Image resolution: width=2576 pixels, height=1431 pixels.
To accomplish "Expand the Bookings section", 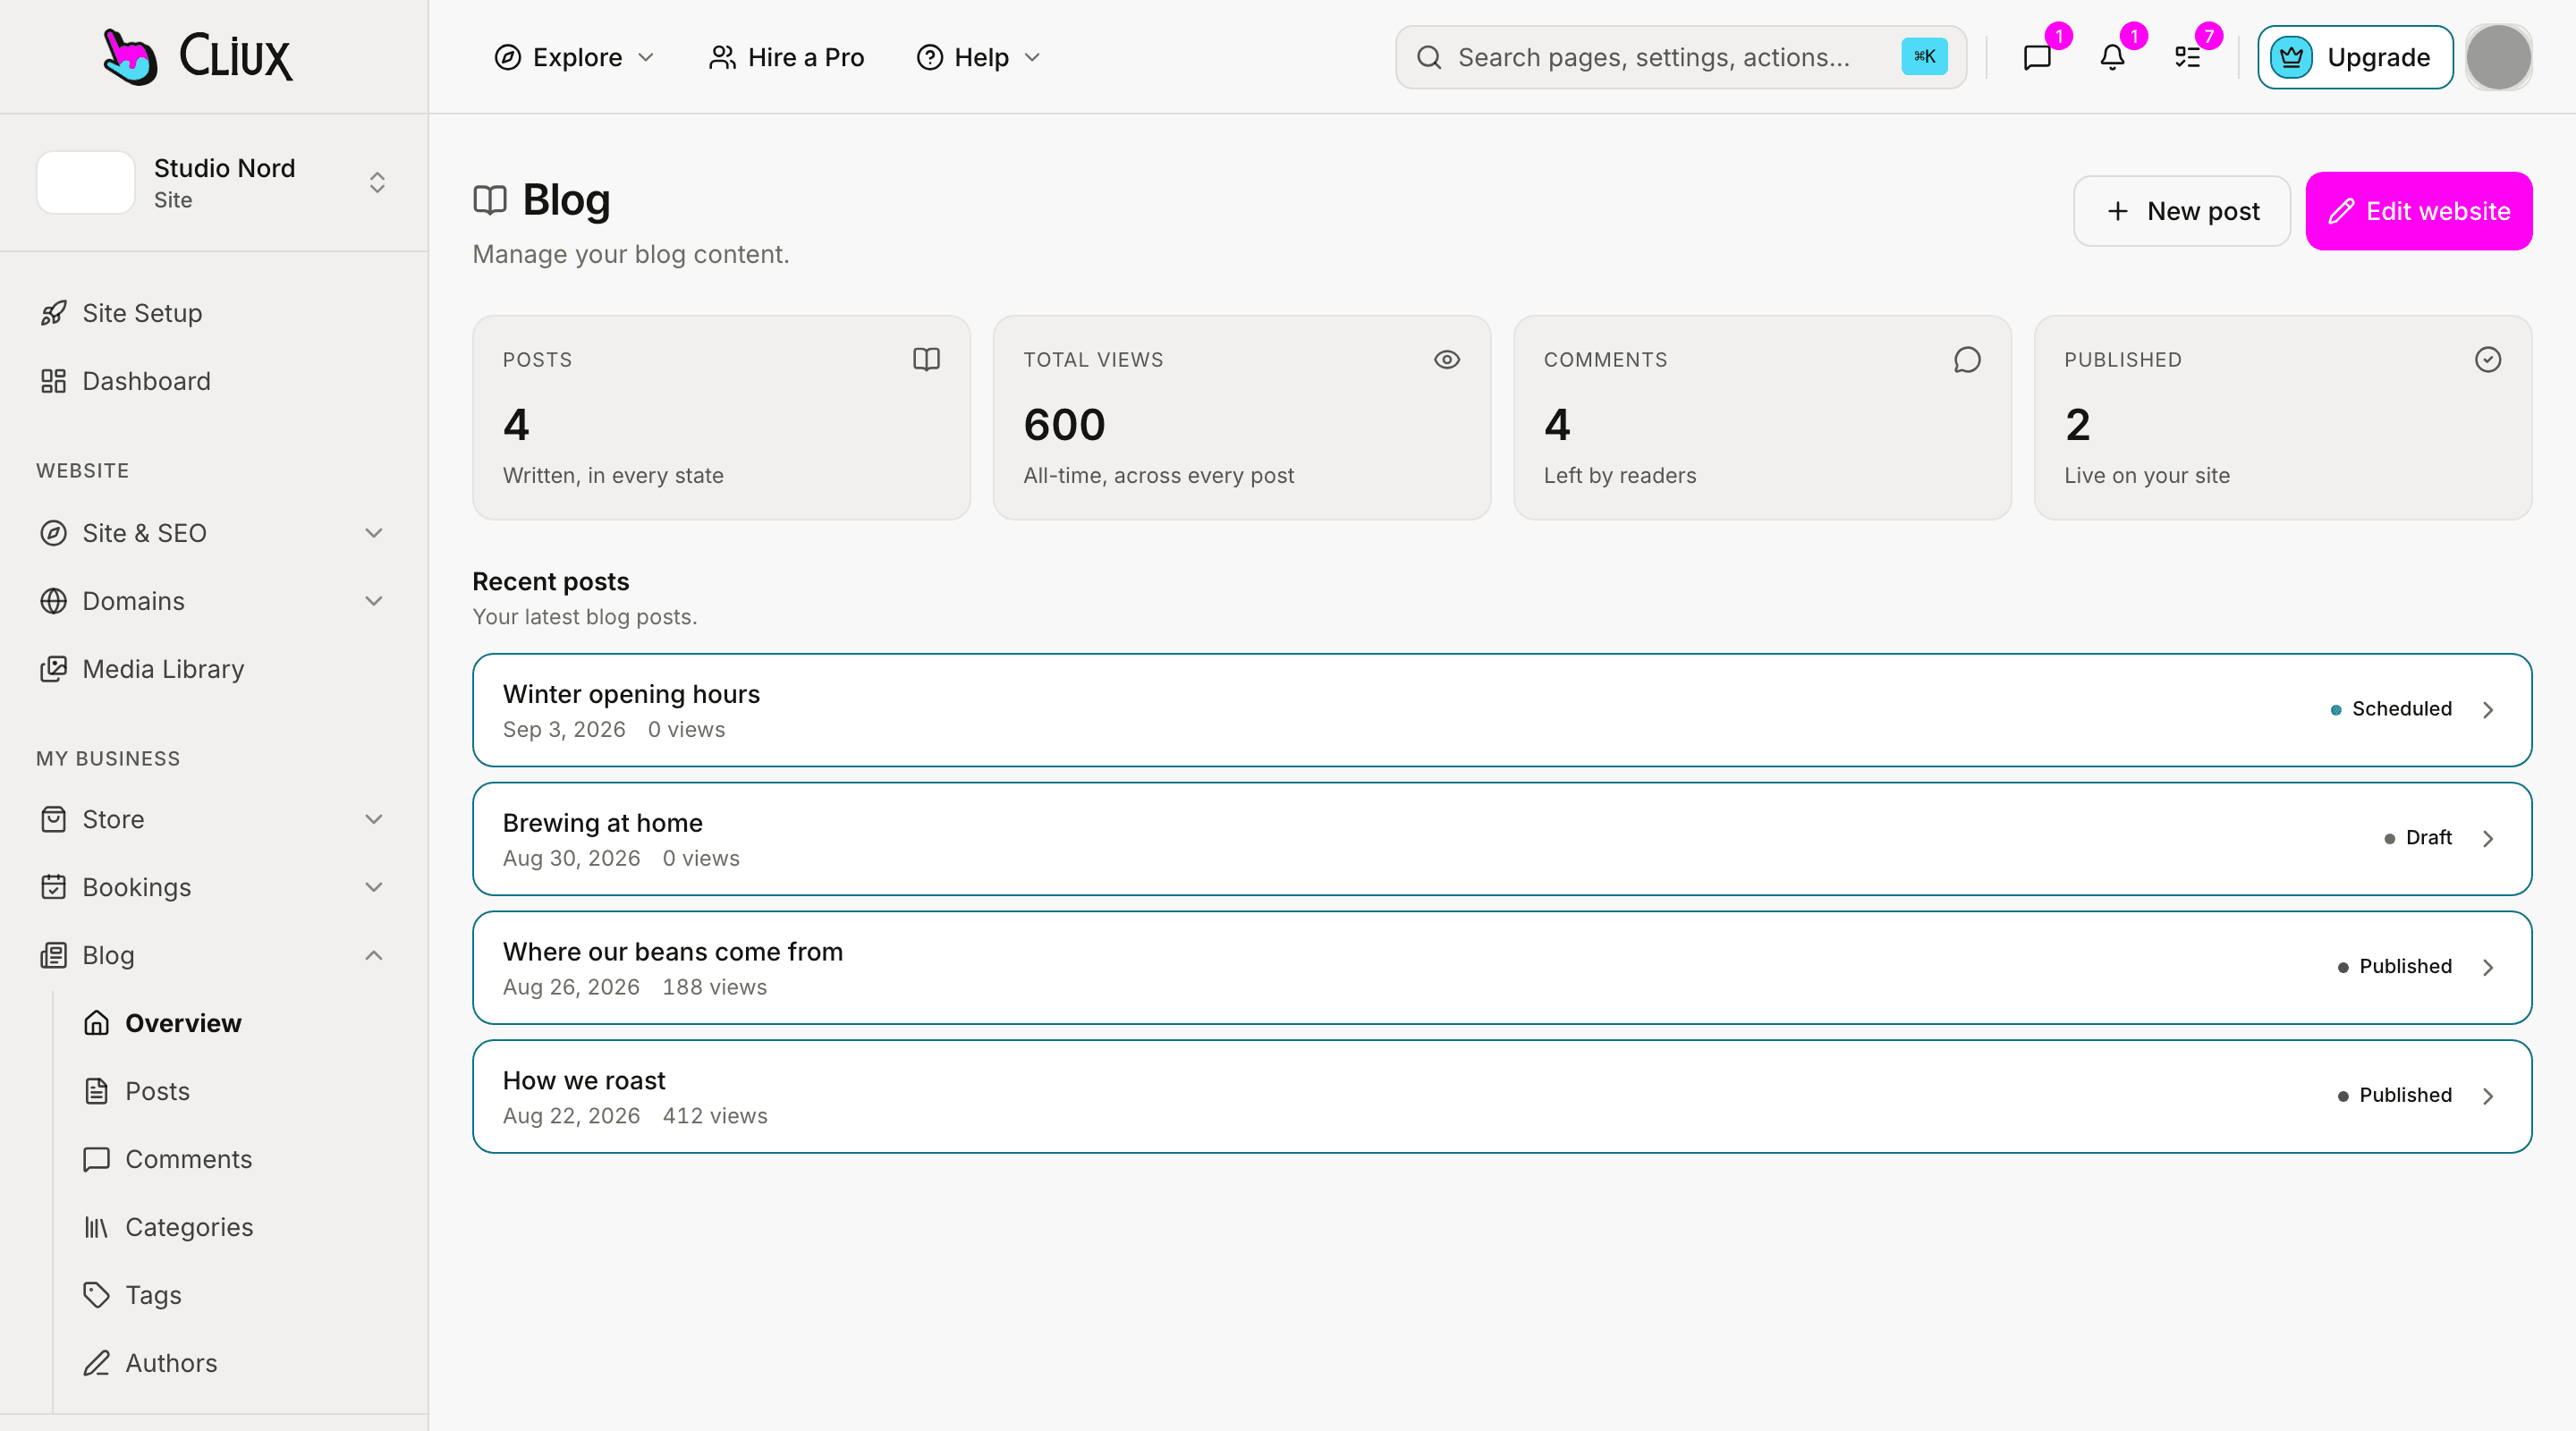I will [x=374, y=887].
